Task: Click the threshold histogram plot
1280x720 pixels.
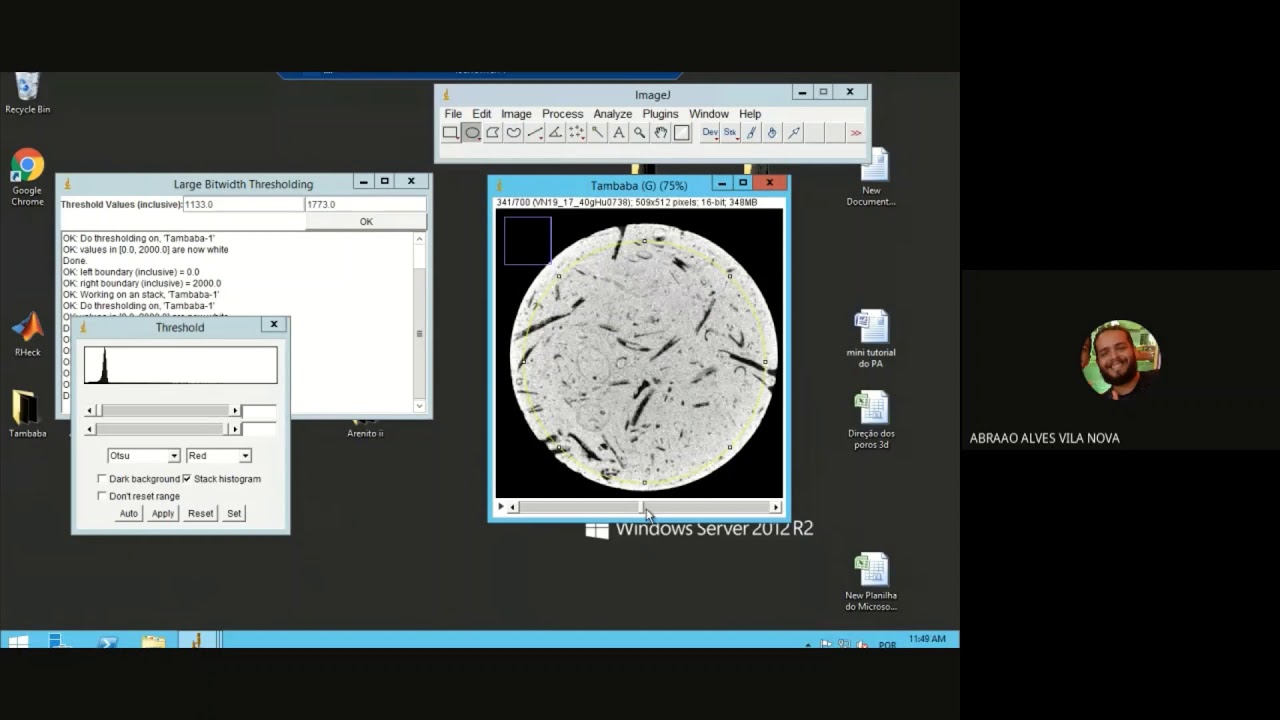Action: (x=181, y=365)
